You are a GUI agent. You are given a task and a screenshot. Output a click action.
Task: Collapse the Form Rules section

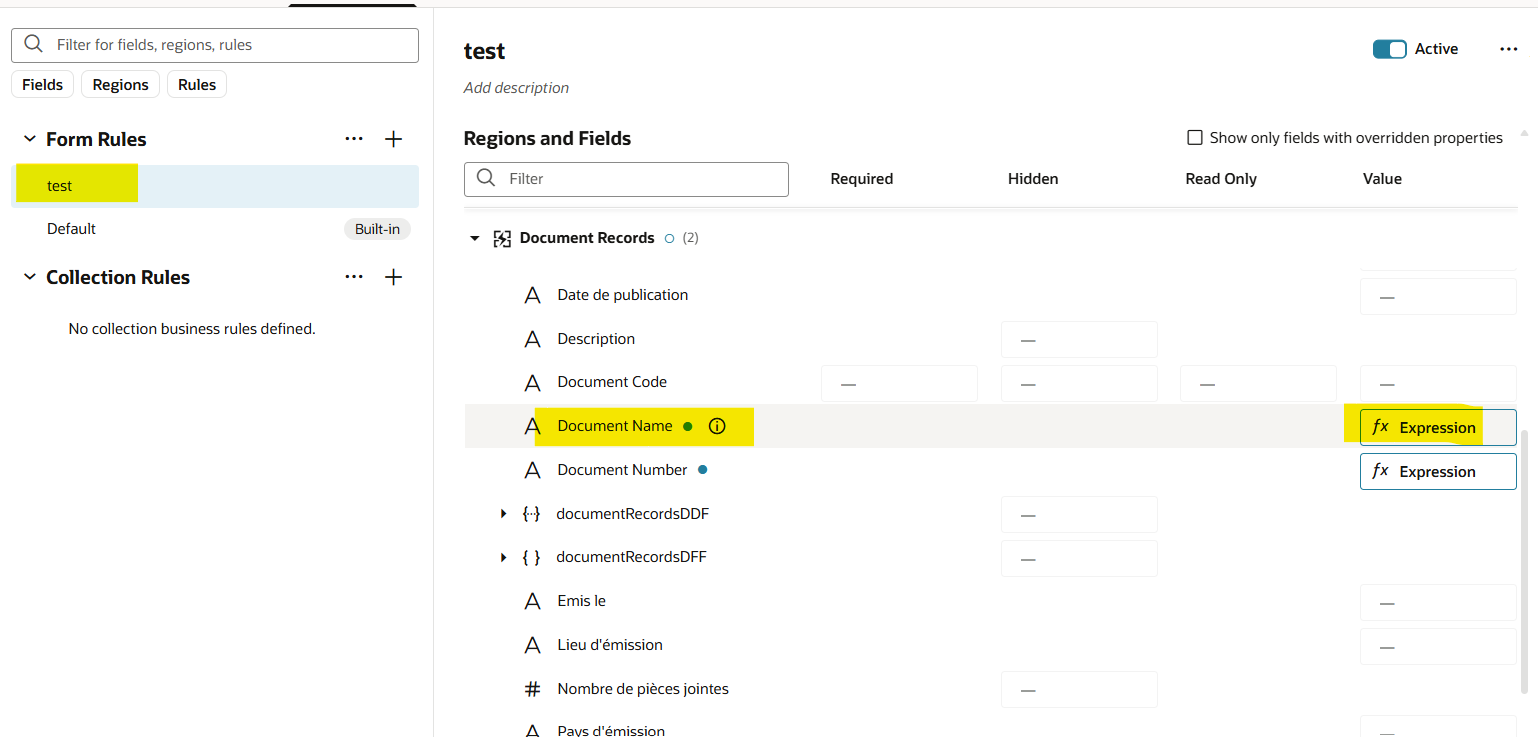click(x=29, y=139)
